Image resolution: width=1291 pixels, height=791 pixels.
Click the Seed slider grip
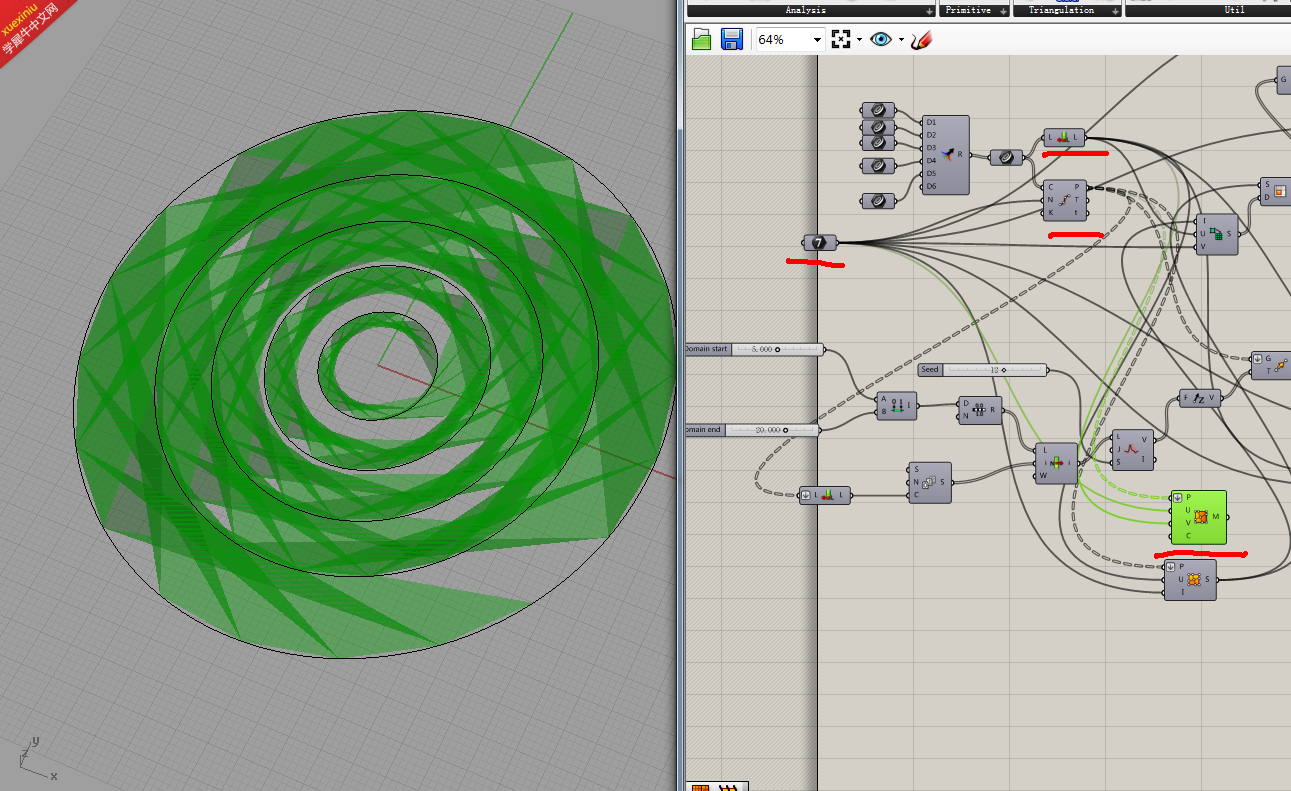[1003, 370]
